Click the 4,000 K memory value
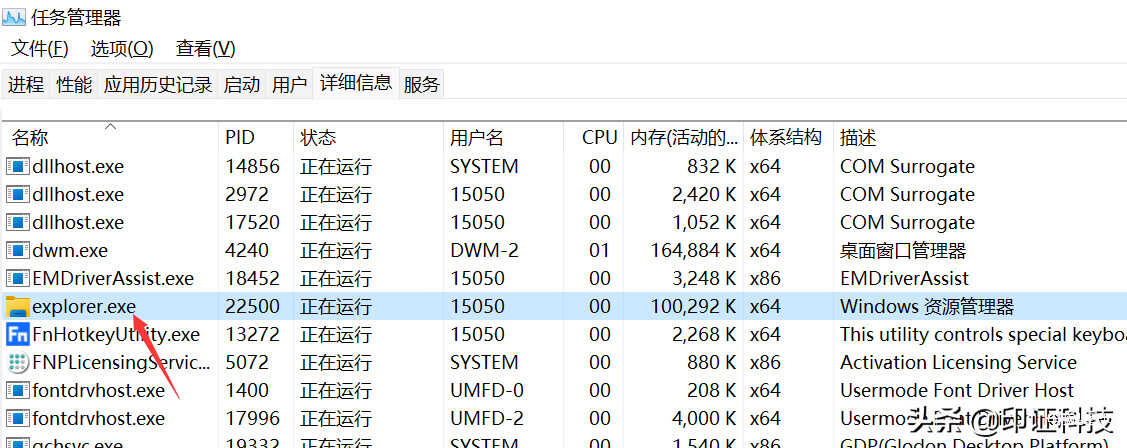The width and height of the screenshot is (1127, 448). 702,419
